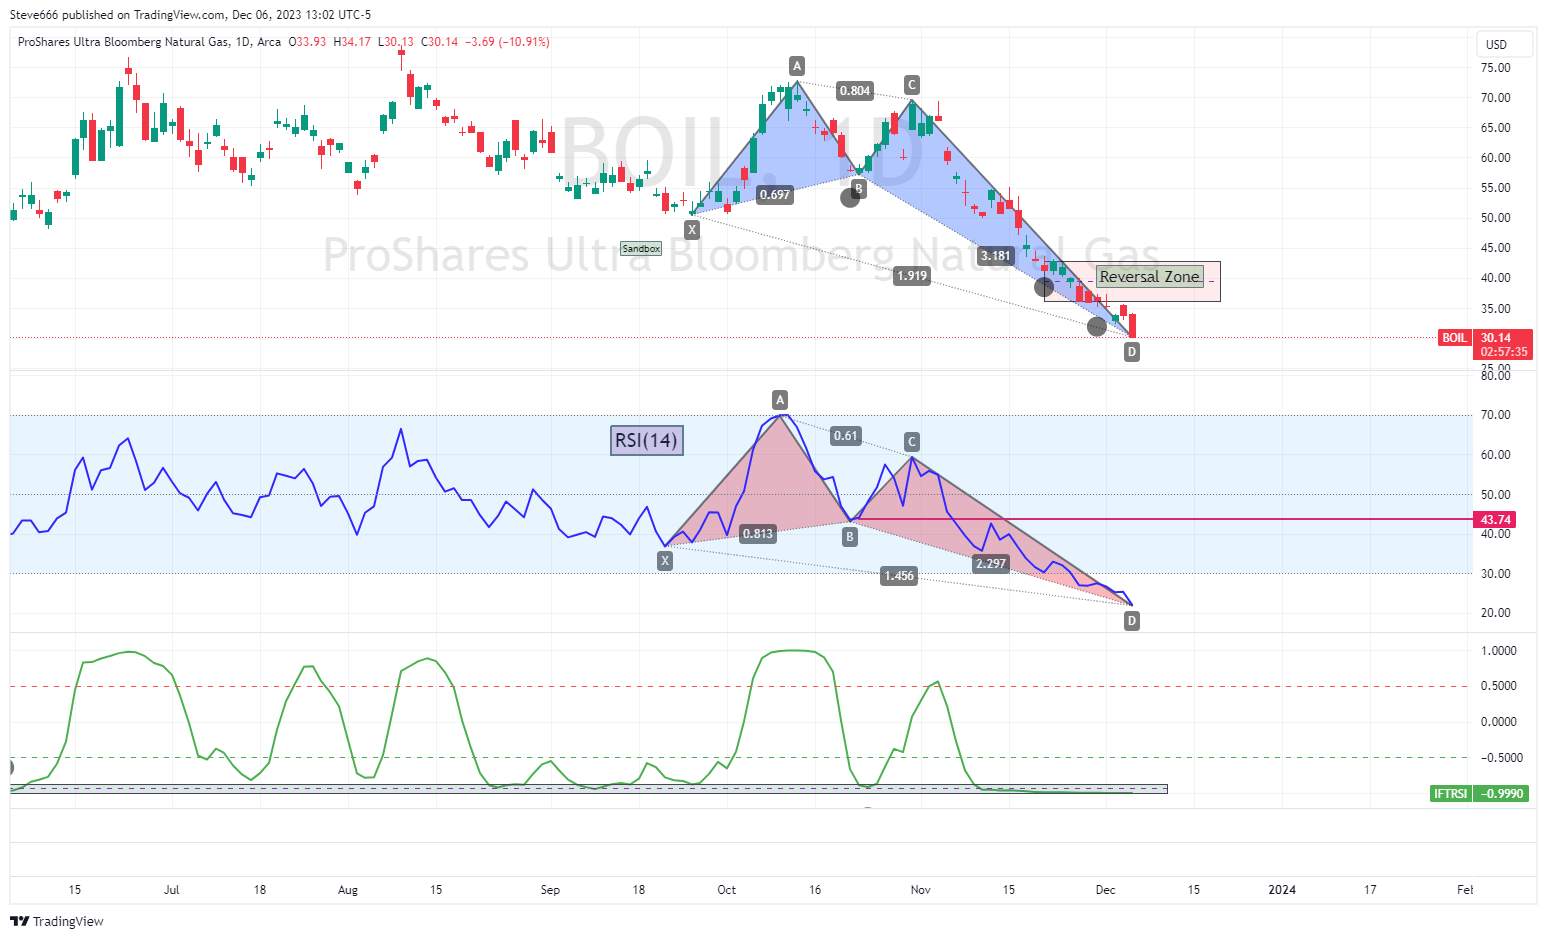1547x939 pixels.
Task: Click the 75.00 price axis label
Action: point(1496,68)
